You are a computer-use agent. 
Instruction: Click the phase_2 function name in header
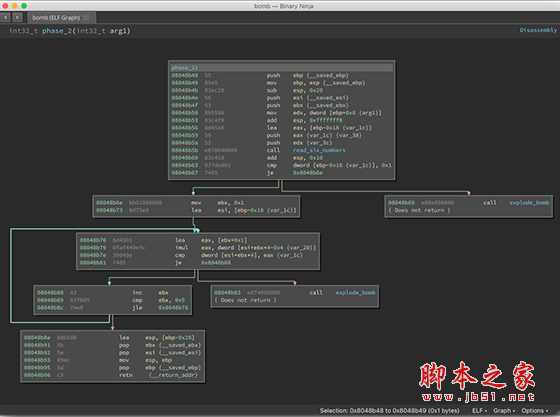[57, 31]
